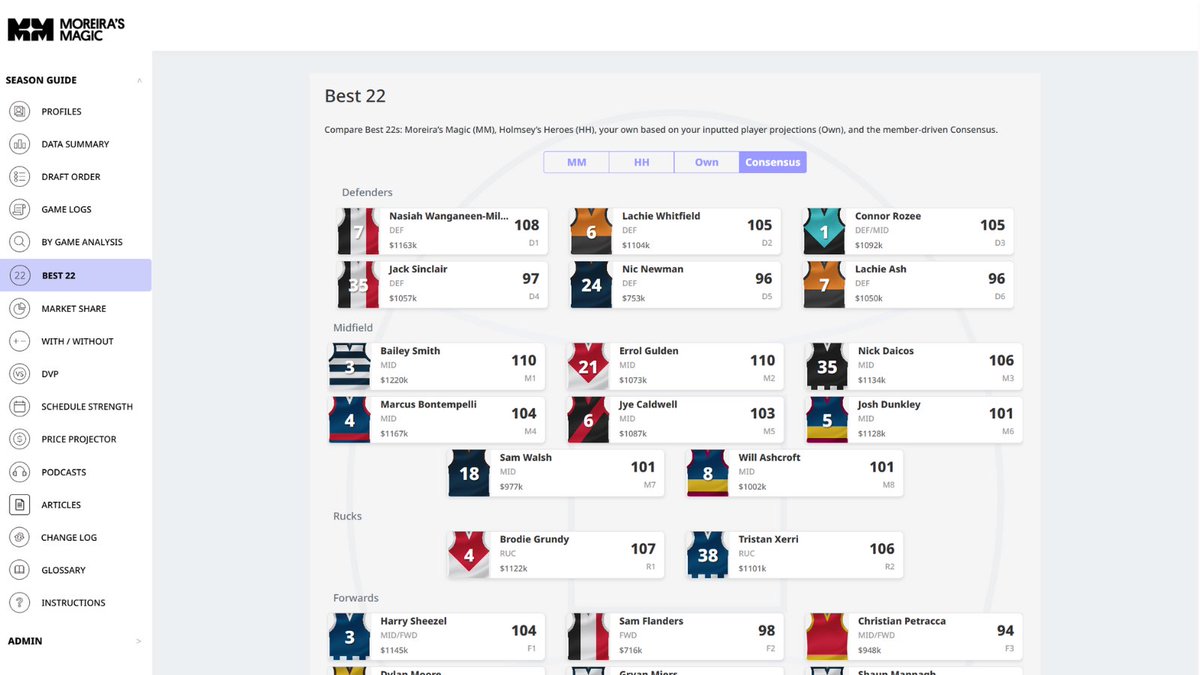Click Nick Daicos' jersey number 35

tap(827, 367)
